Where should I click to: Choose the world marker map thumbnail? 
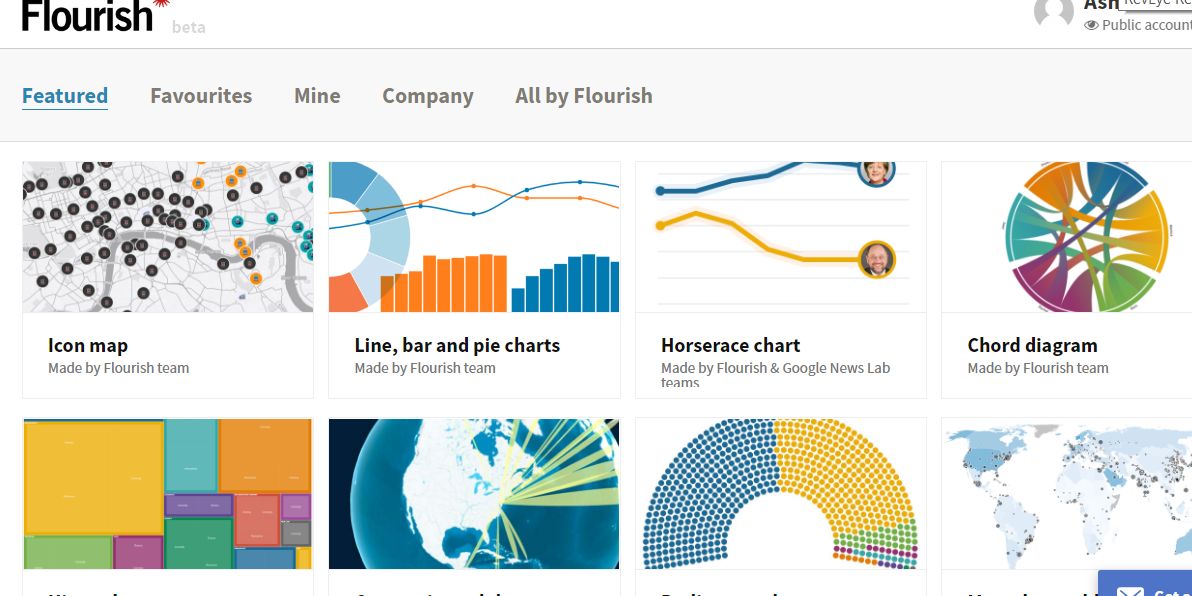click(1067, 493)
